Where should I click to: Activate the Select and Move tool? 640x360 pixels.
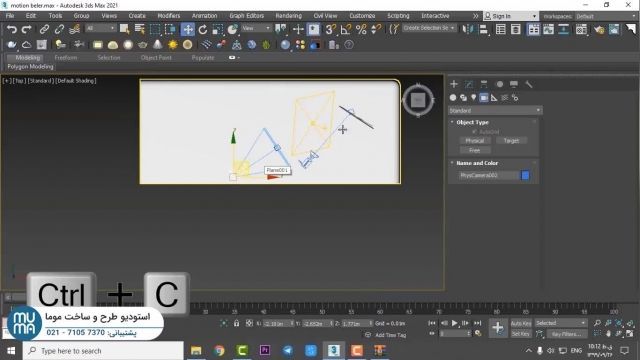(x=188, y=29)
